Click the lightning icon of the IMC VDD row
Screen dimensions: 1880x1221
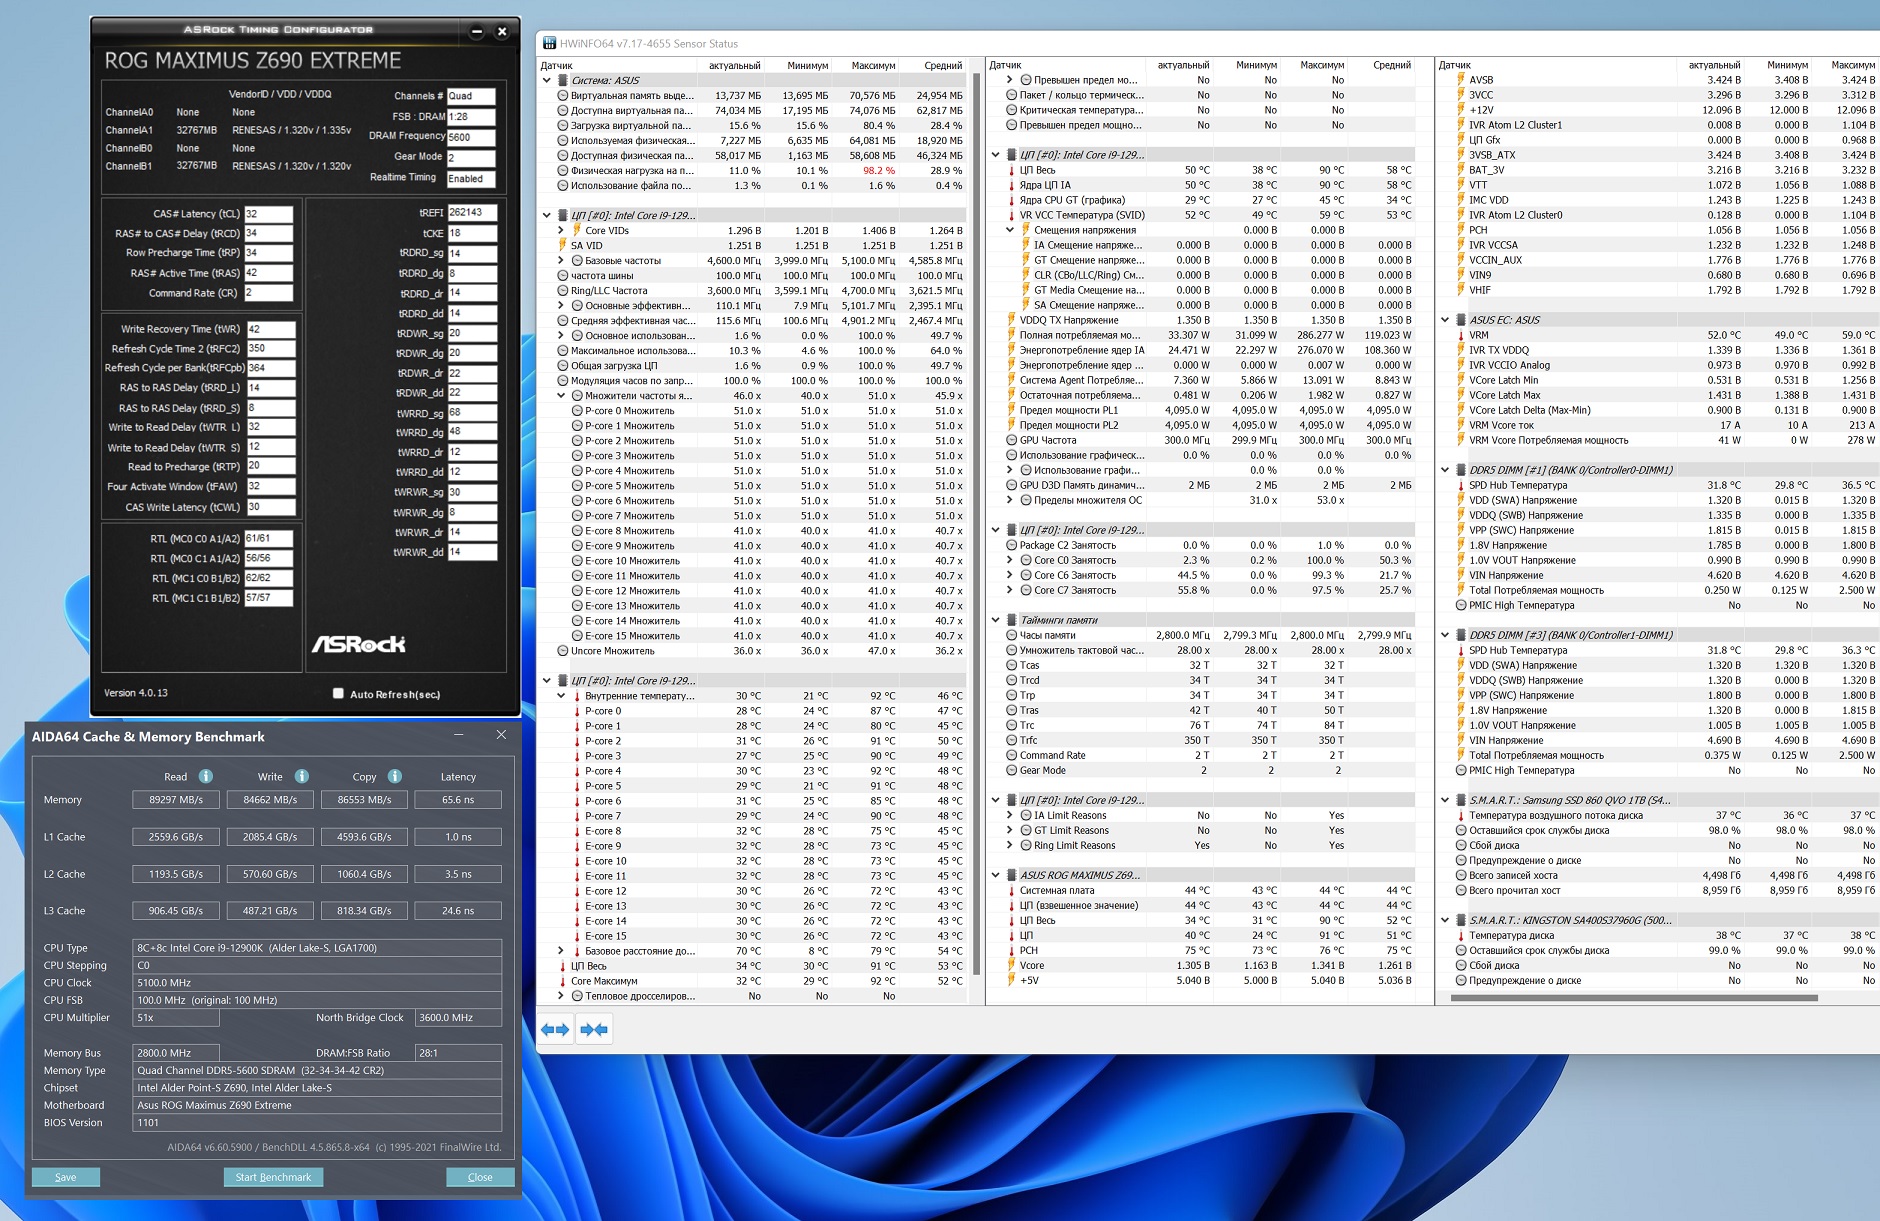(x=1460, y=200)
